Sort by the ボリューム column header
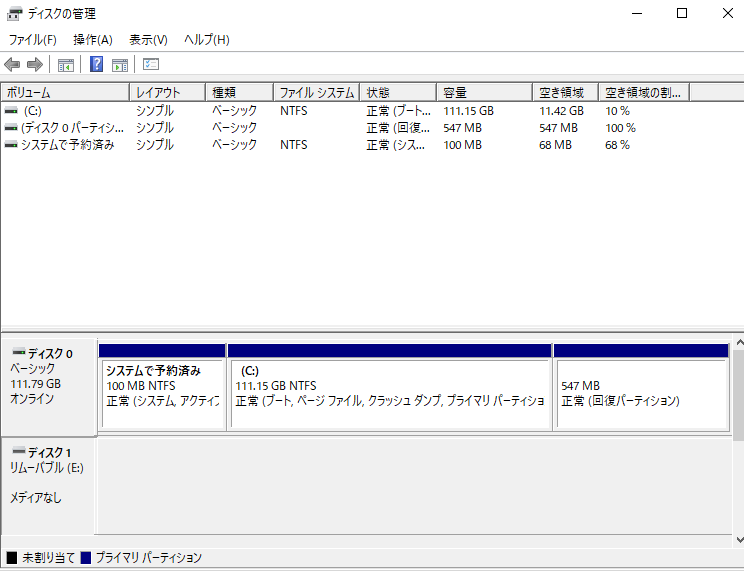Image resolution: width=744 pixels, height=571 pixels. click(x=65, y=92)
